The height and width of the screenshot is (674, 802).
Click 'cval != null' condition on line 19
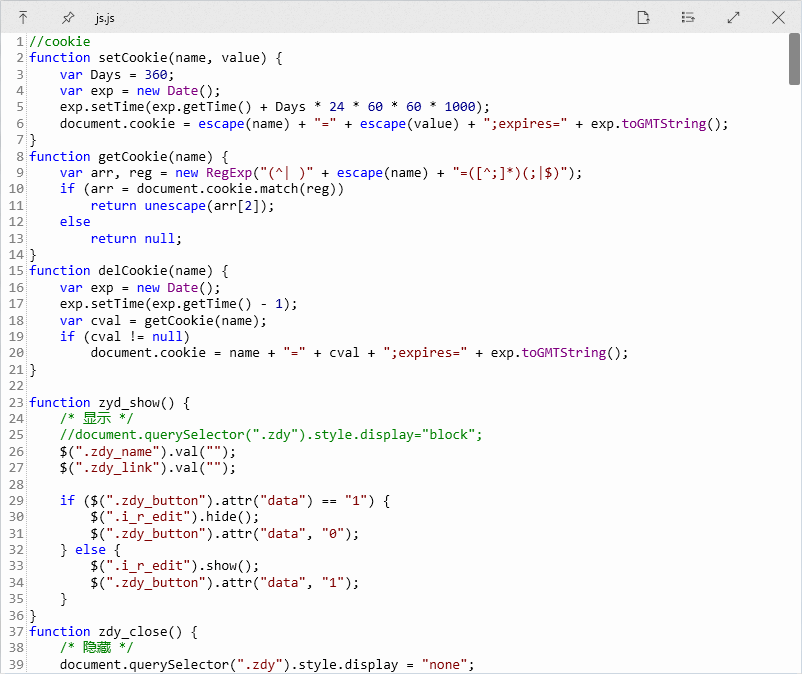pyautogui.click(x=137, y=337)
